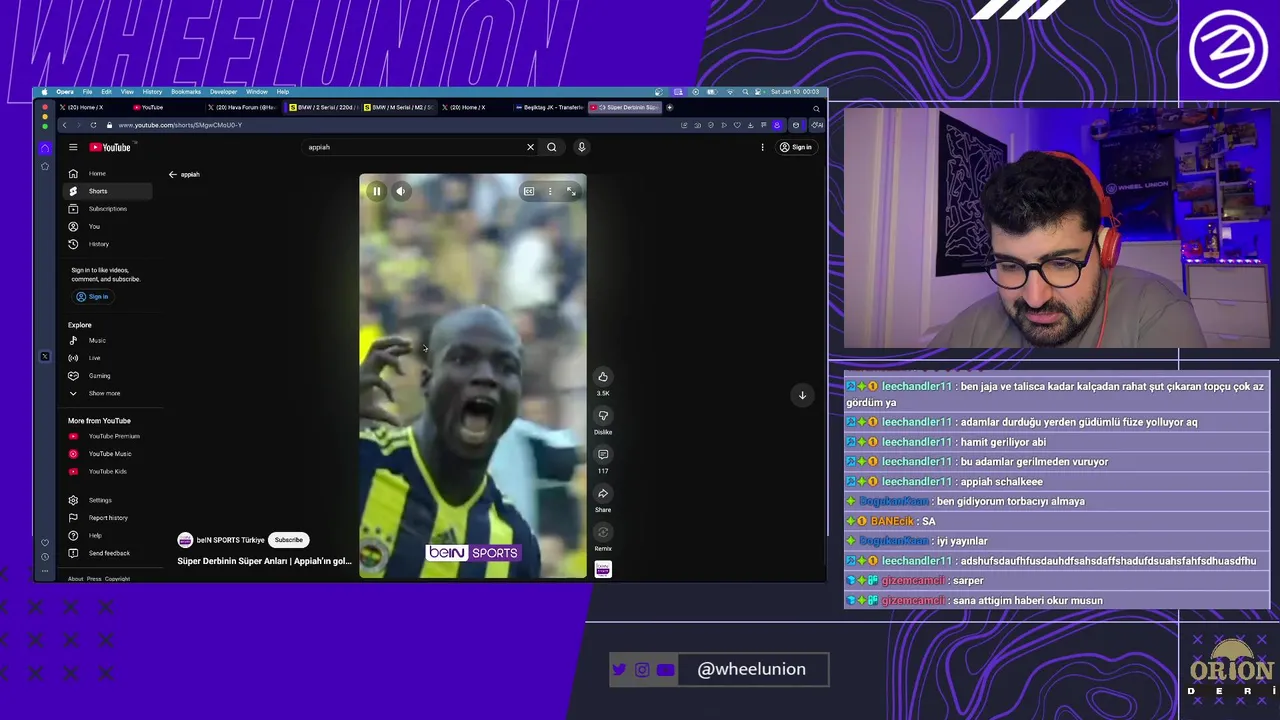Open Opera sidebar history clock icon
Screen dimensions: 1280x720
point(44,555)
